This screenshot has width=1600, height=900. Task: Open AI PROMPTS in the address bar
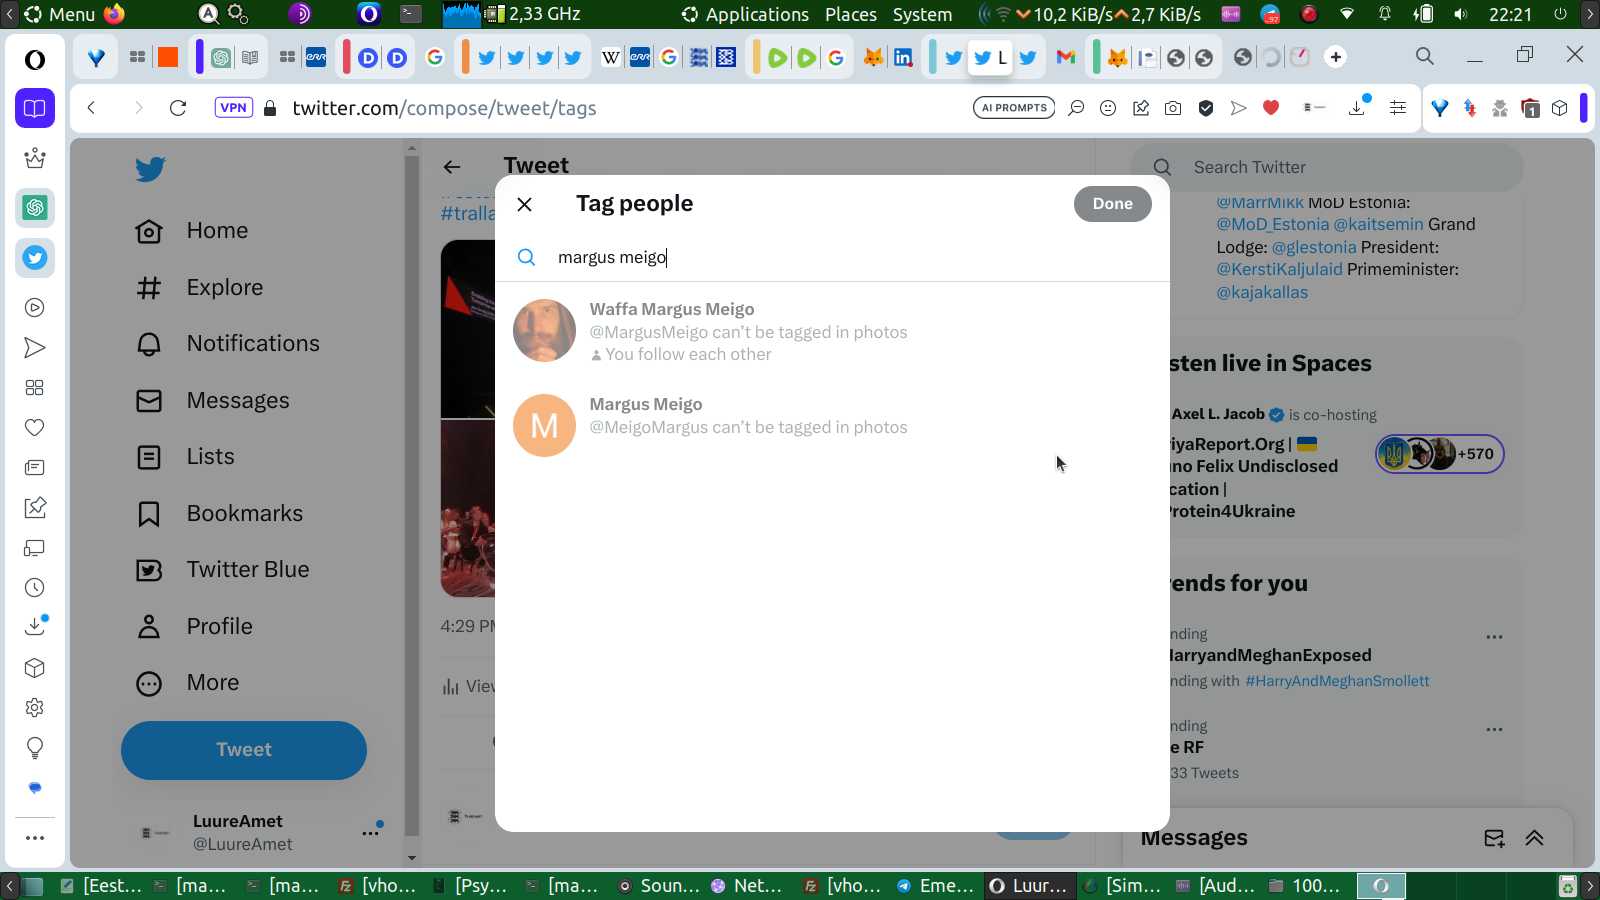(x=1014, y=108)
